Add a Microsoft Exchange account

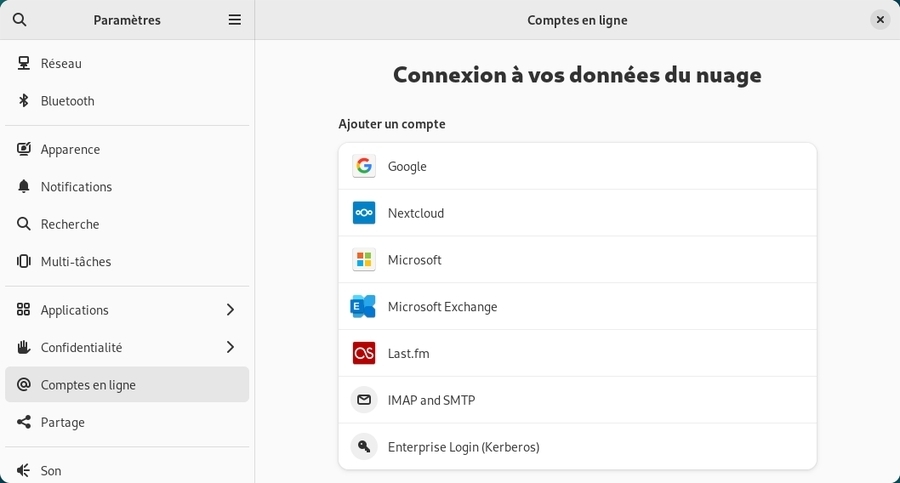click(577, 307)
